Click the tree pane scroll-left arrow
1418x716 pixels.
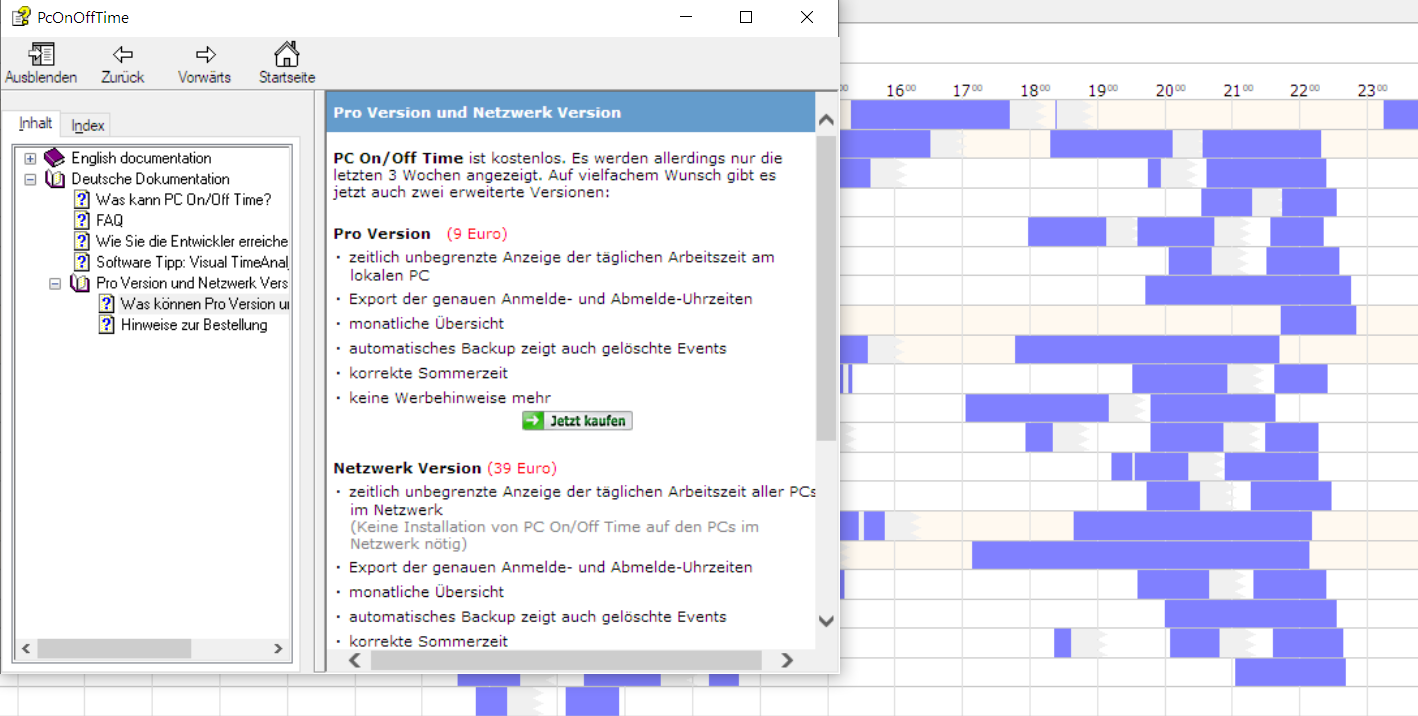[26, 649]
